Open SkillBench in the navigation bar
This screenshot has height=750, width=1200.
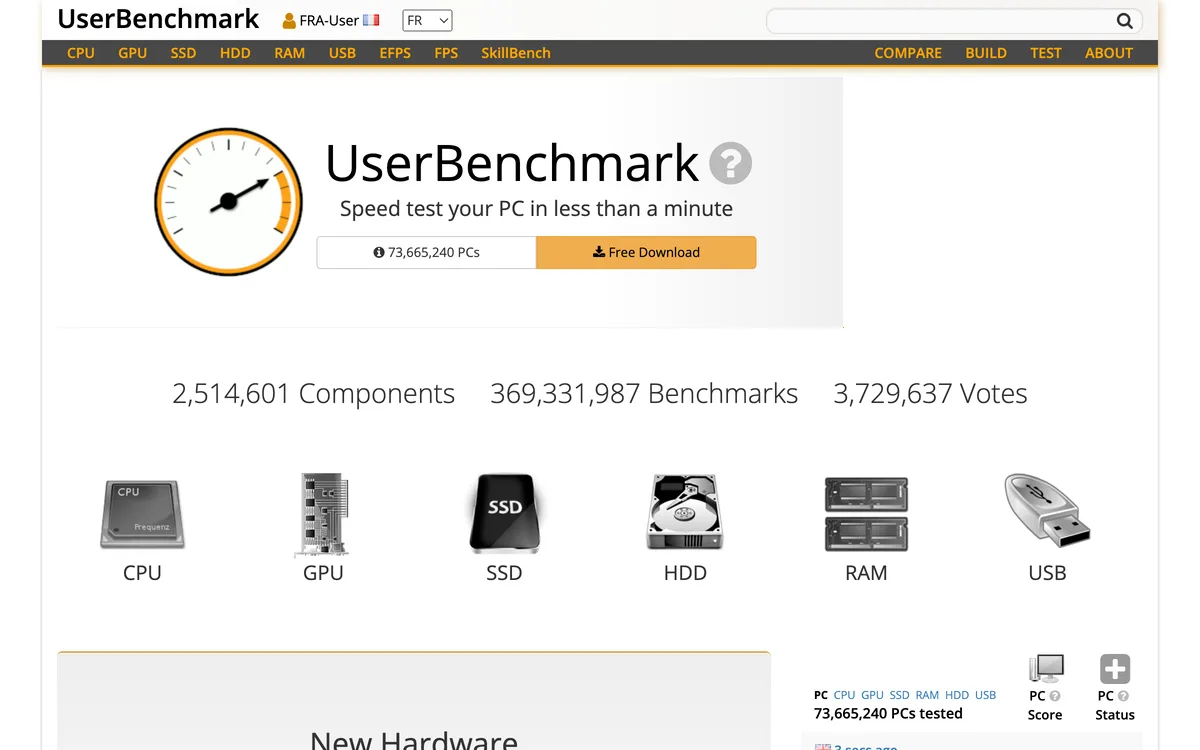[x=516, y=53]
